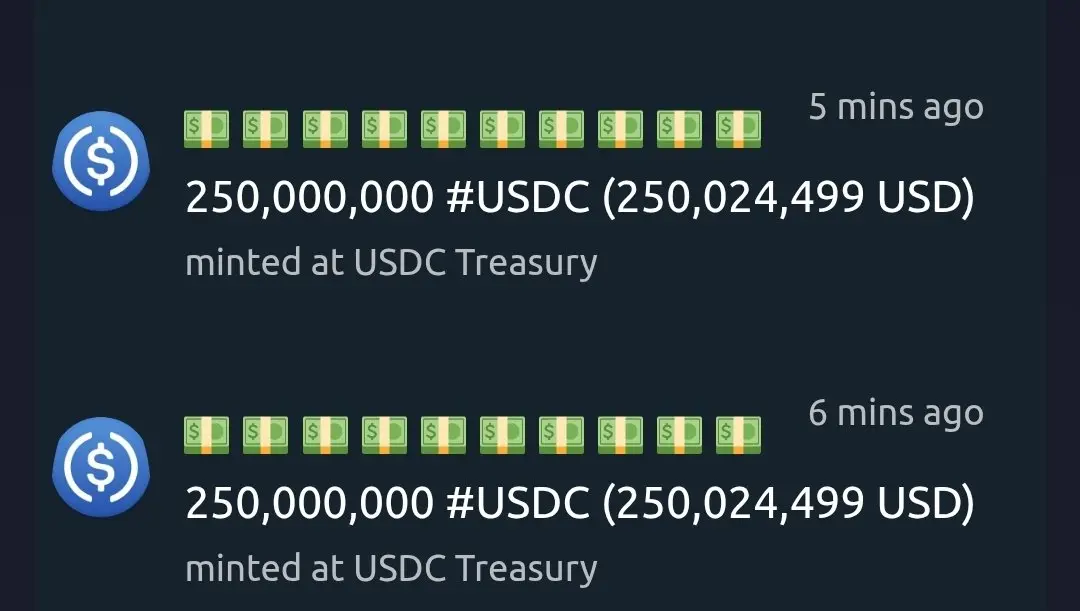Open #USDC hashtag in the 5 mins ago alert
This screenshot has width=1080, height=611.
click(x=518, y=197)
